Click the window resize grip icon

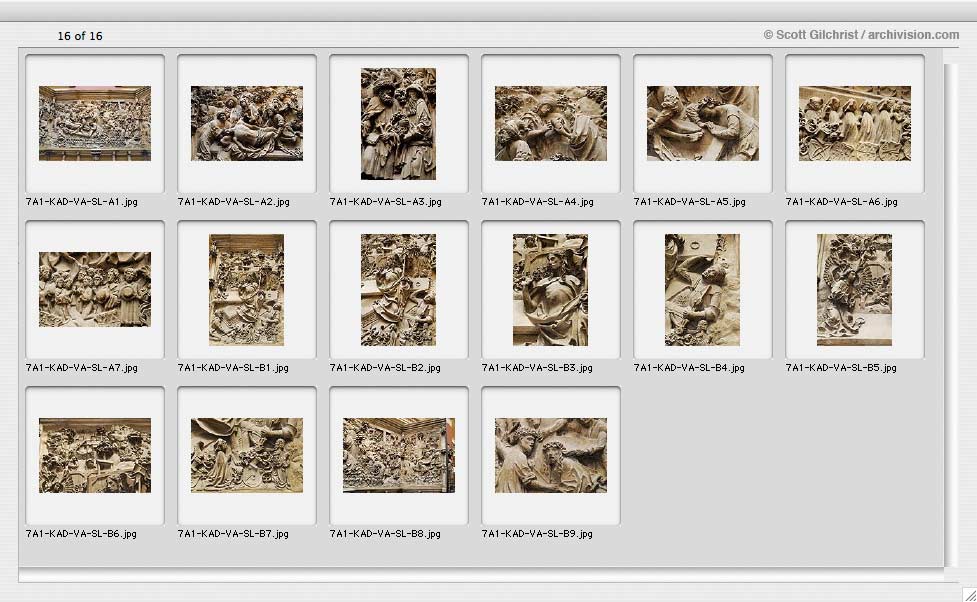click(969, 595)
